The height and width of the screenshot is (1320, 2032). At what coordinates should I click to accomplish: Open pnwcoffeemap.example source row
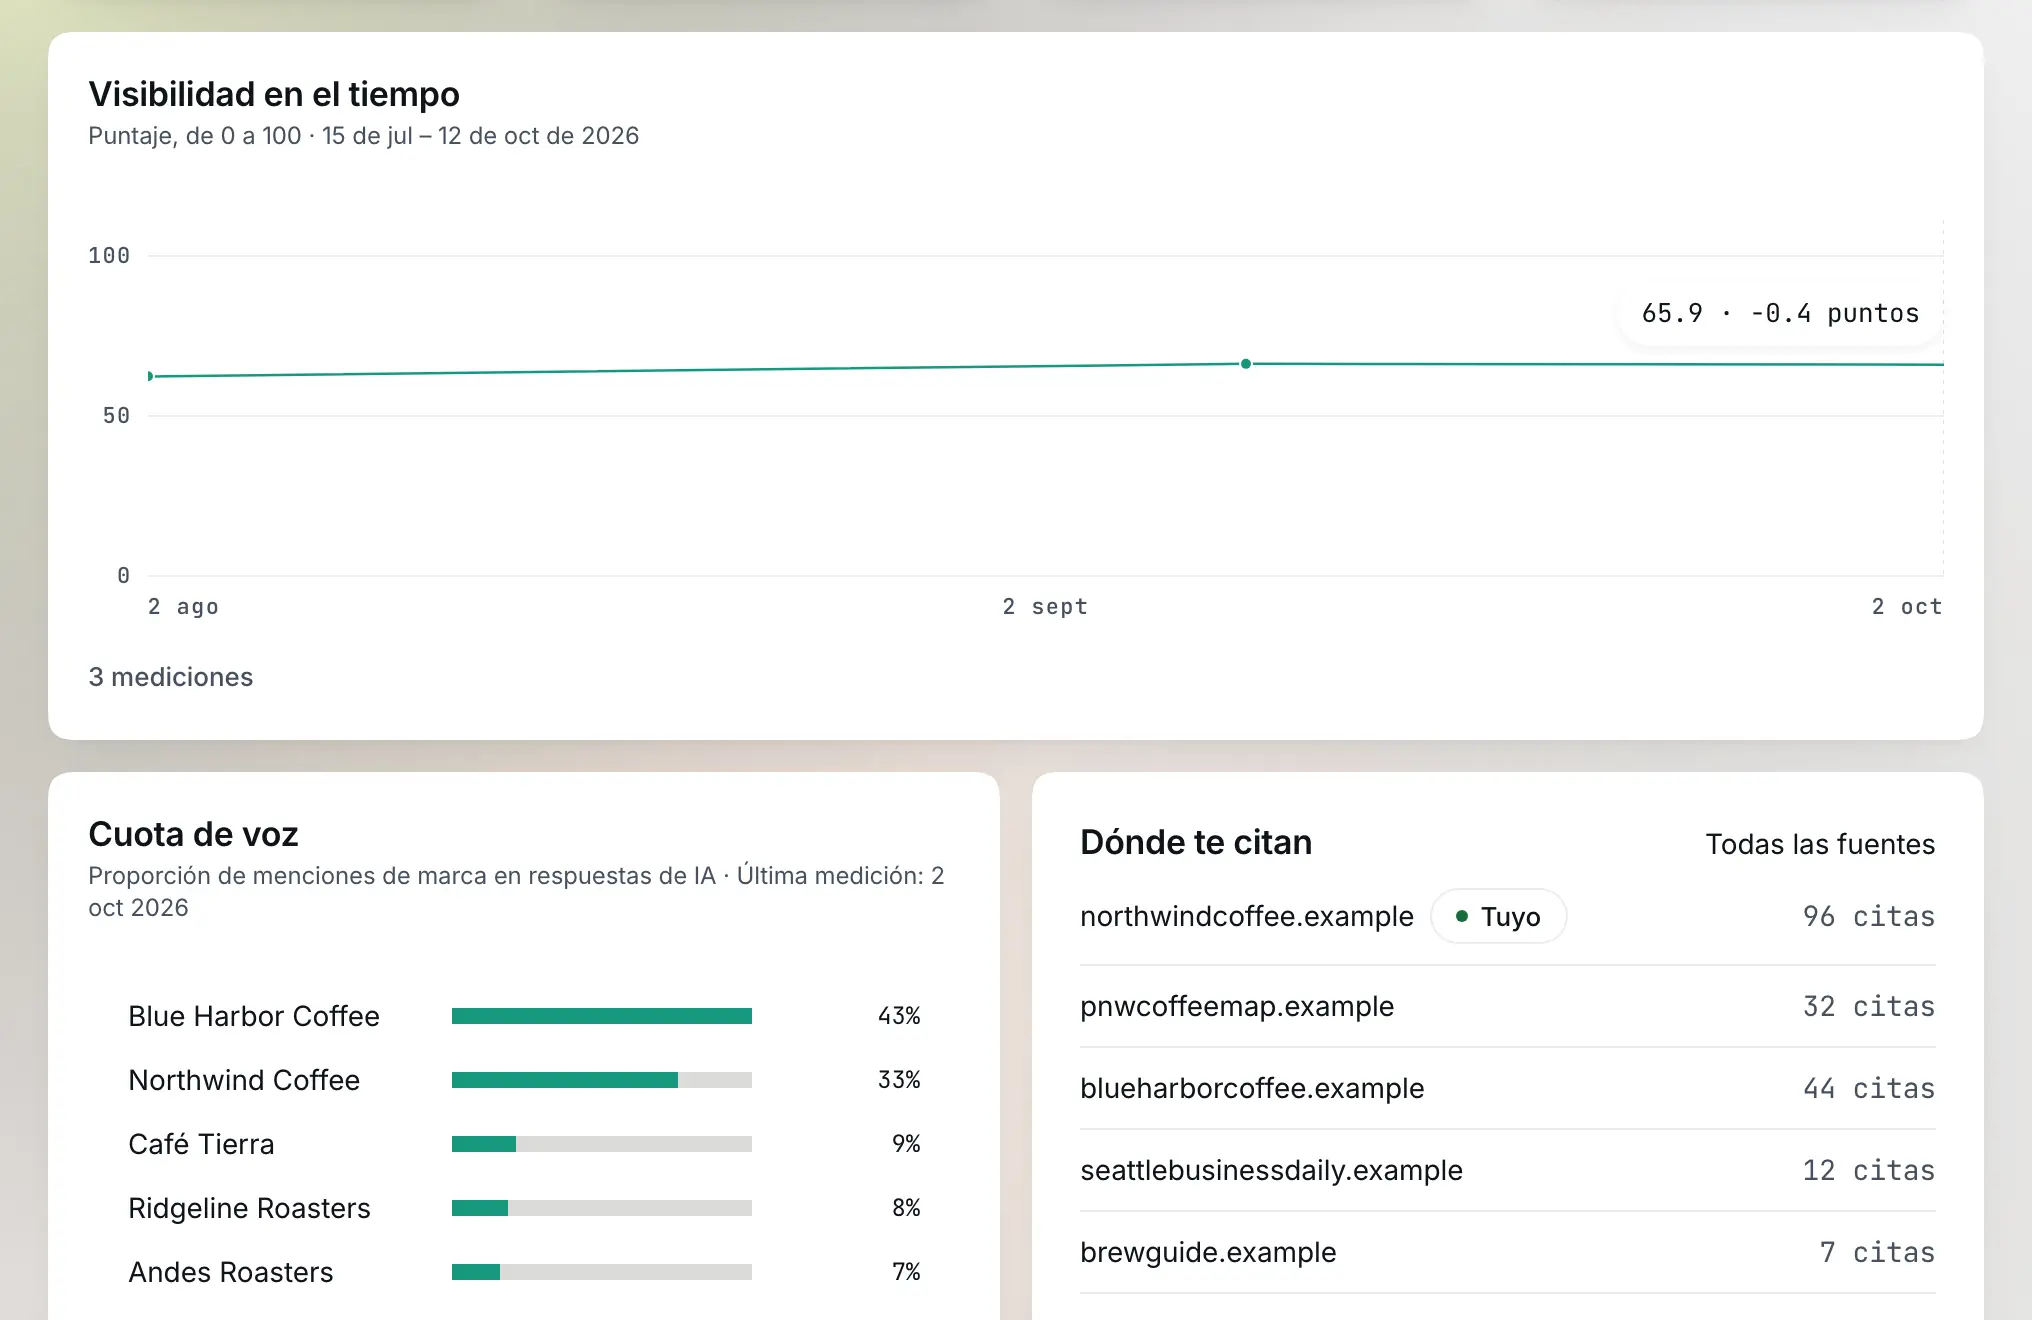[x=1508, y=1006]
